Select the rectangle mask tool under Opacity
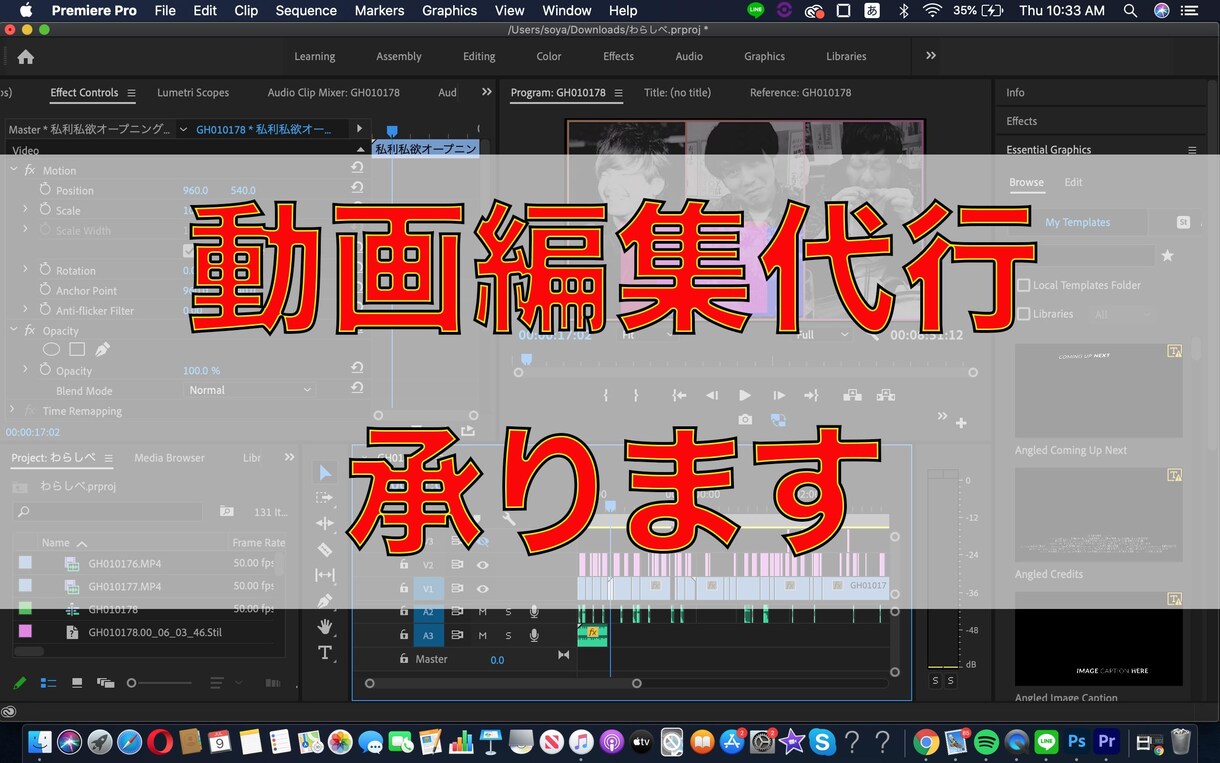This screenshot has width=1220, height=763. 77,349
